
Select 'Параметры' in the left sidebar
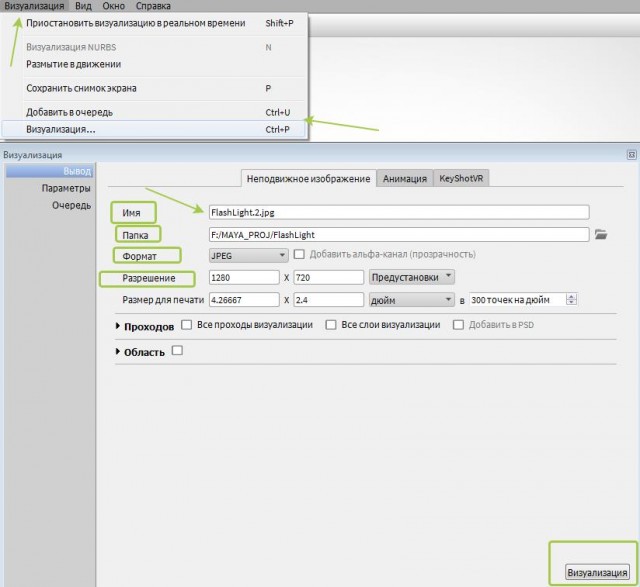pyautogui.click(x=66, y=188)
